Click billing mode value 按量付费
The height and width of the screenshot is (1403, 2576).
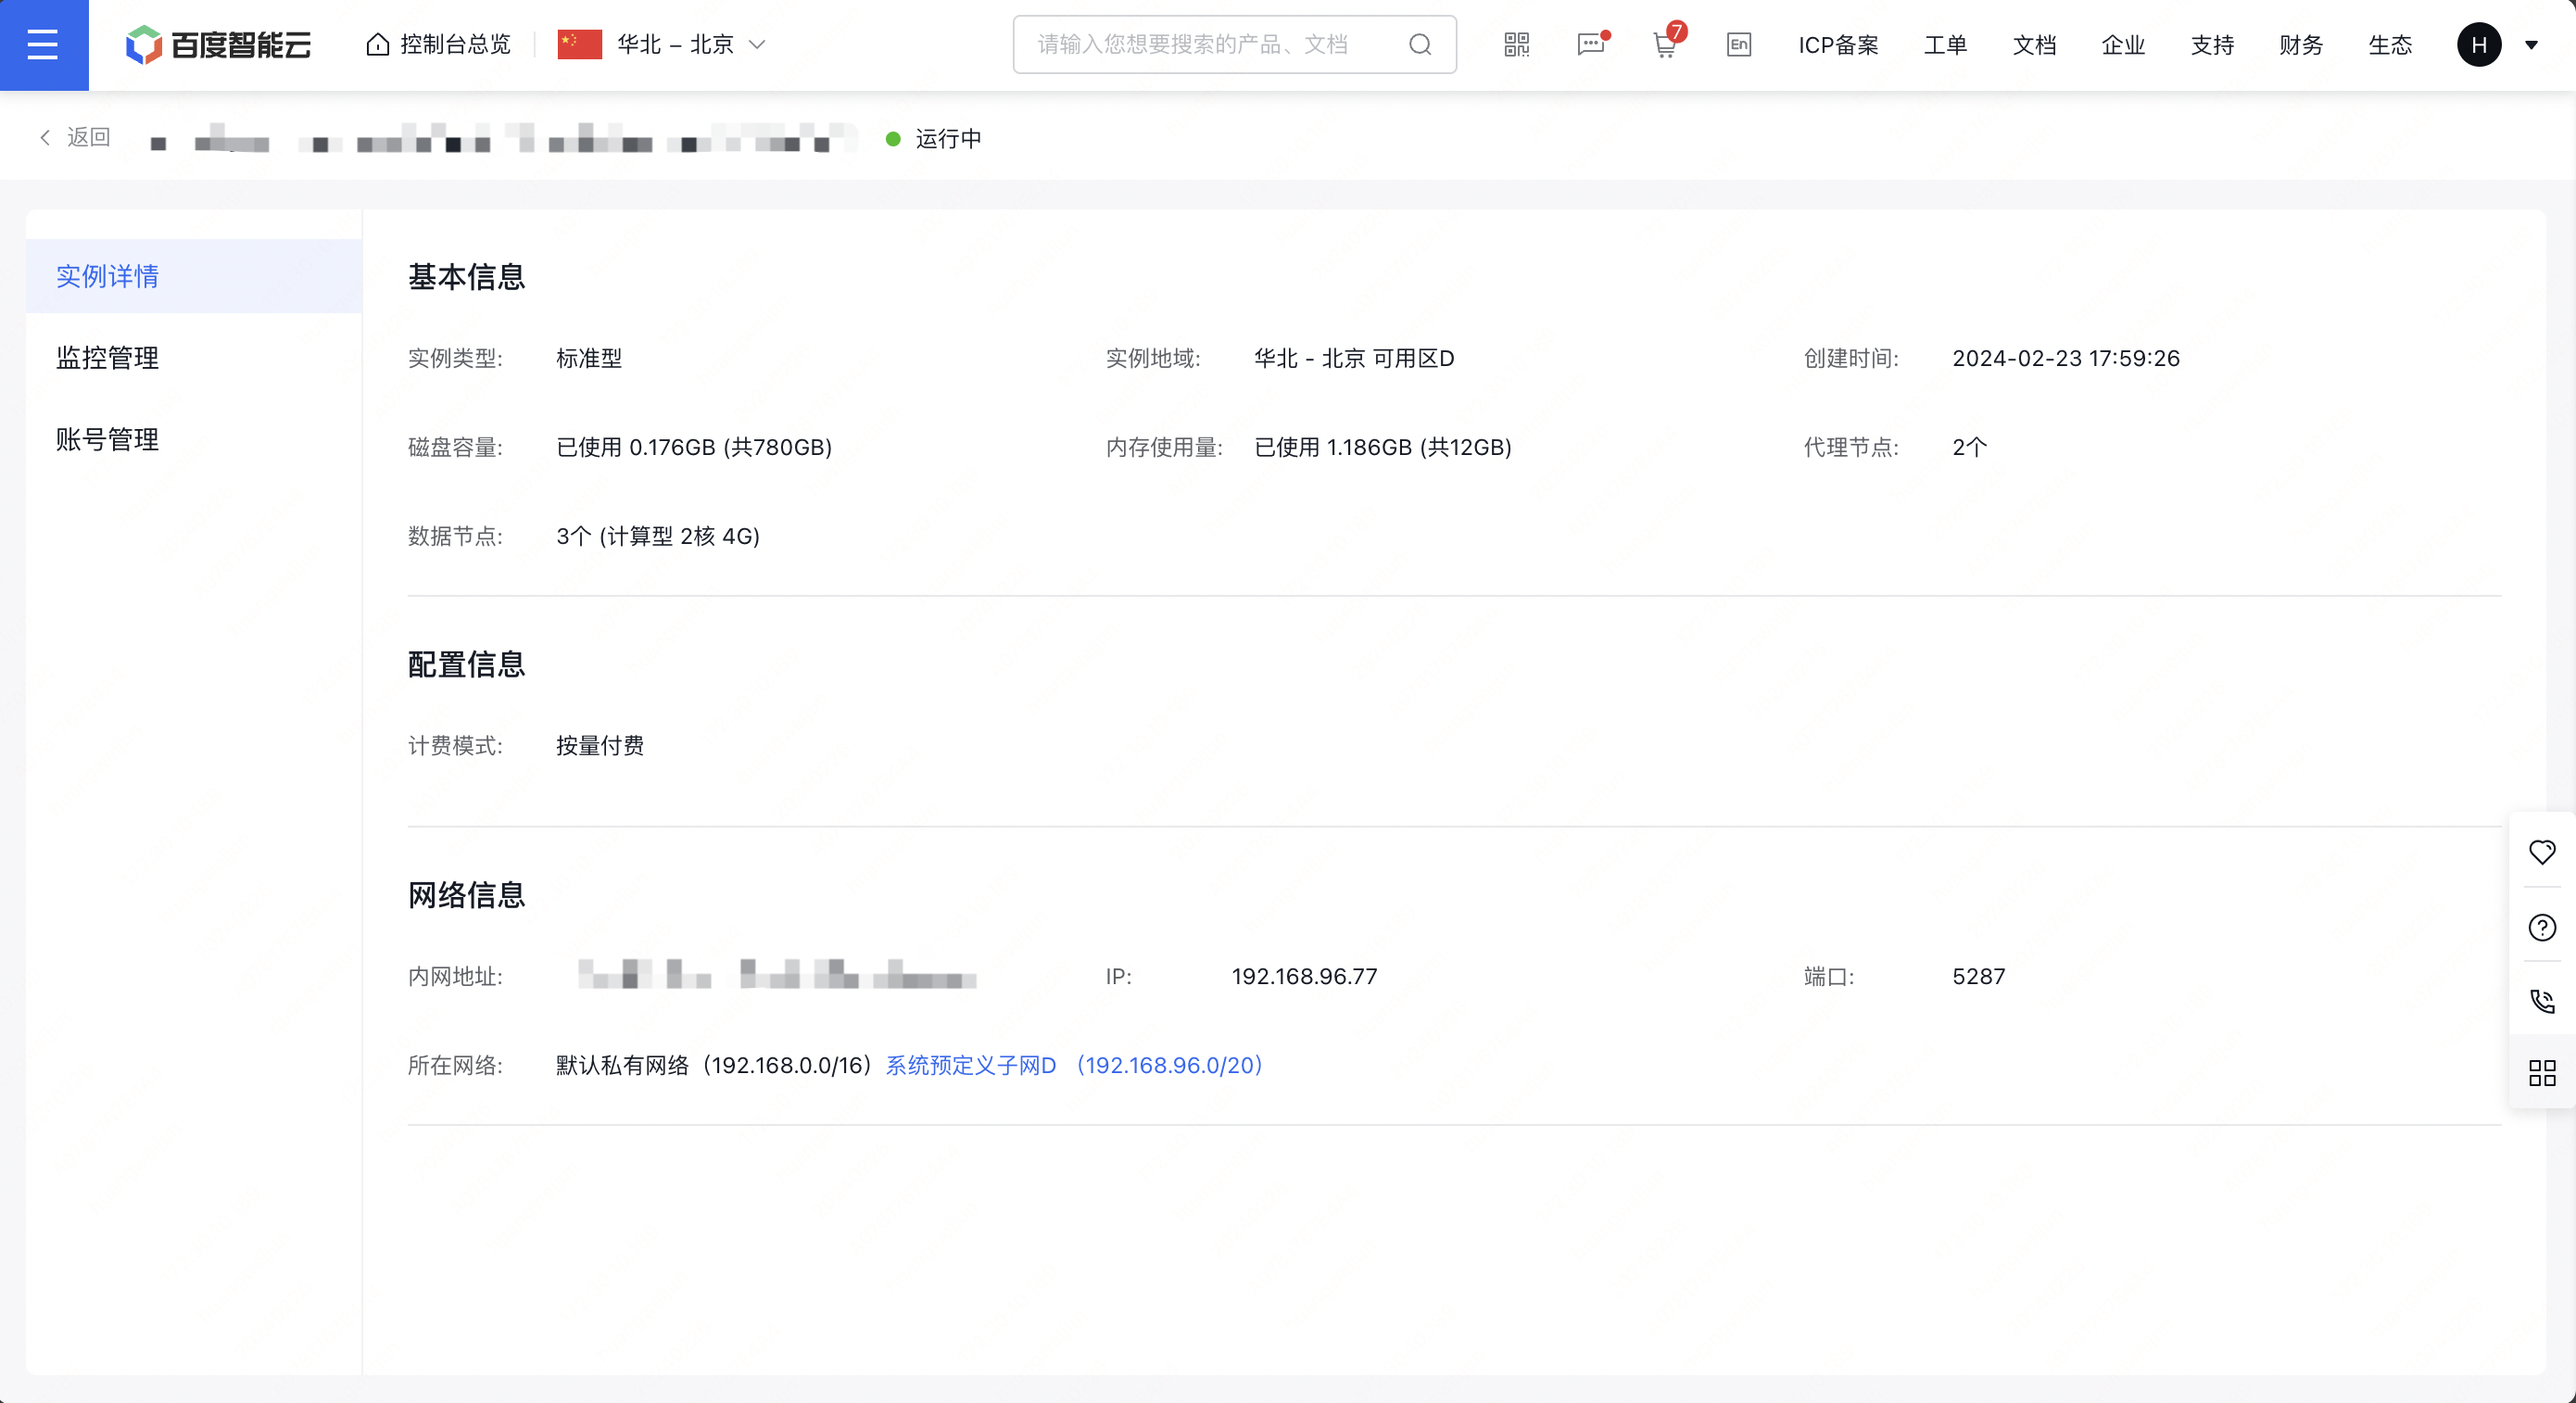pyautogui.click(x=600, y=746)
